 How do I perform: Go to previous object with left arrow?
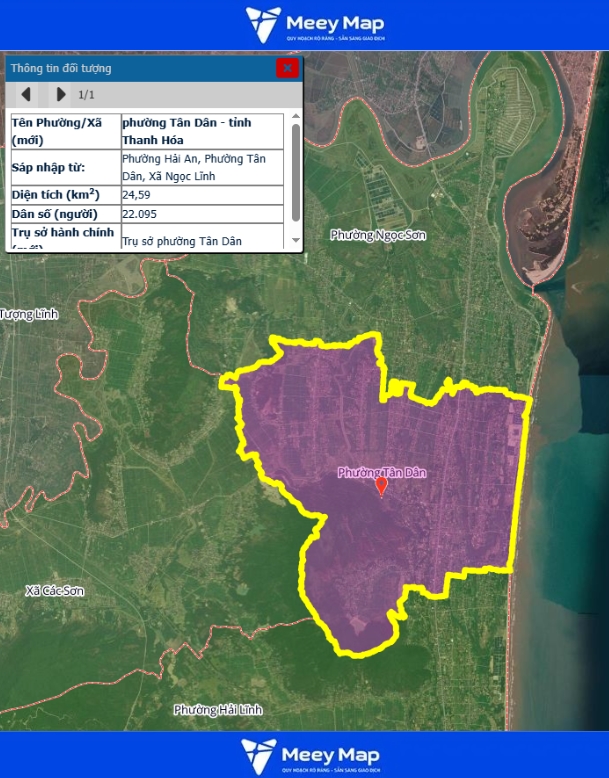[27, 95]
